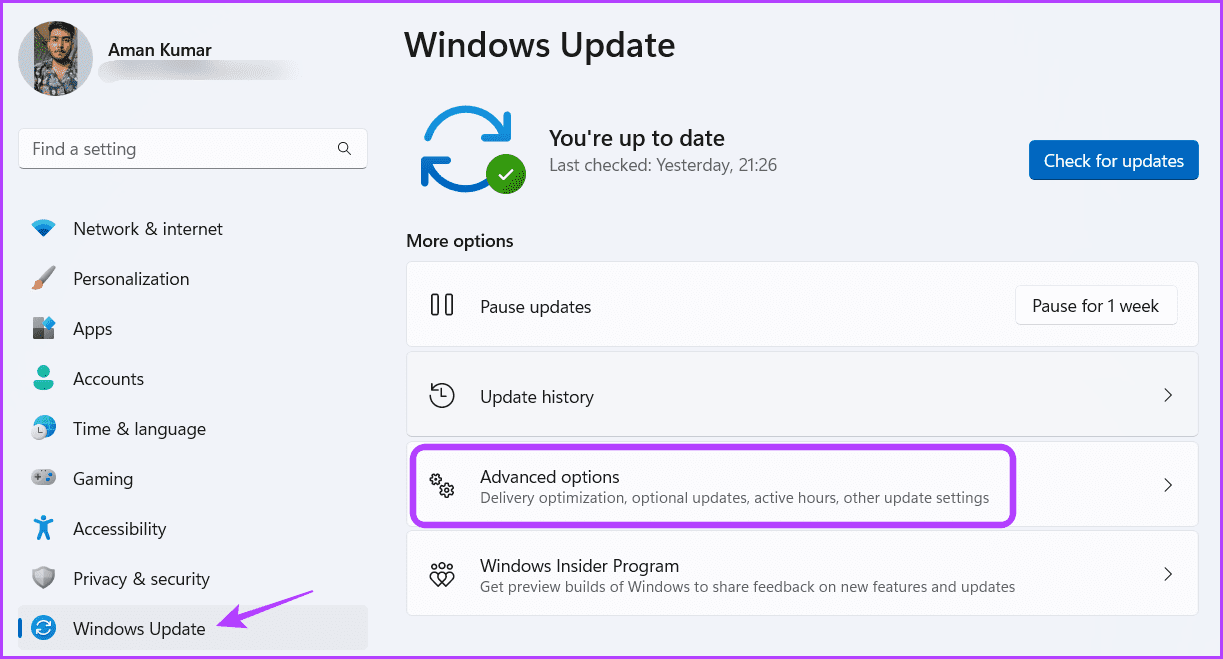Click the Windows Insider Program title text
This screenshot has width=1223, height=659.
click(579, 566)
